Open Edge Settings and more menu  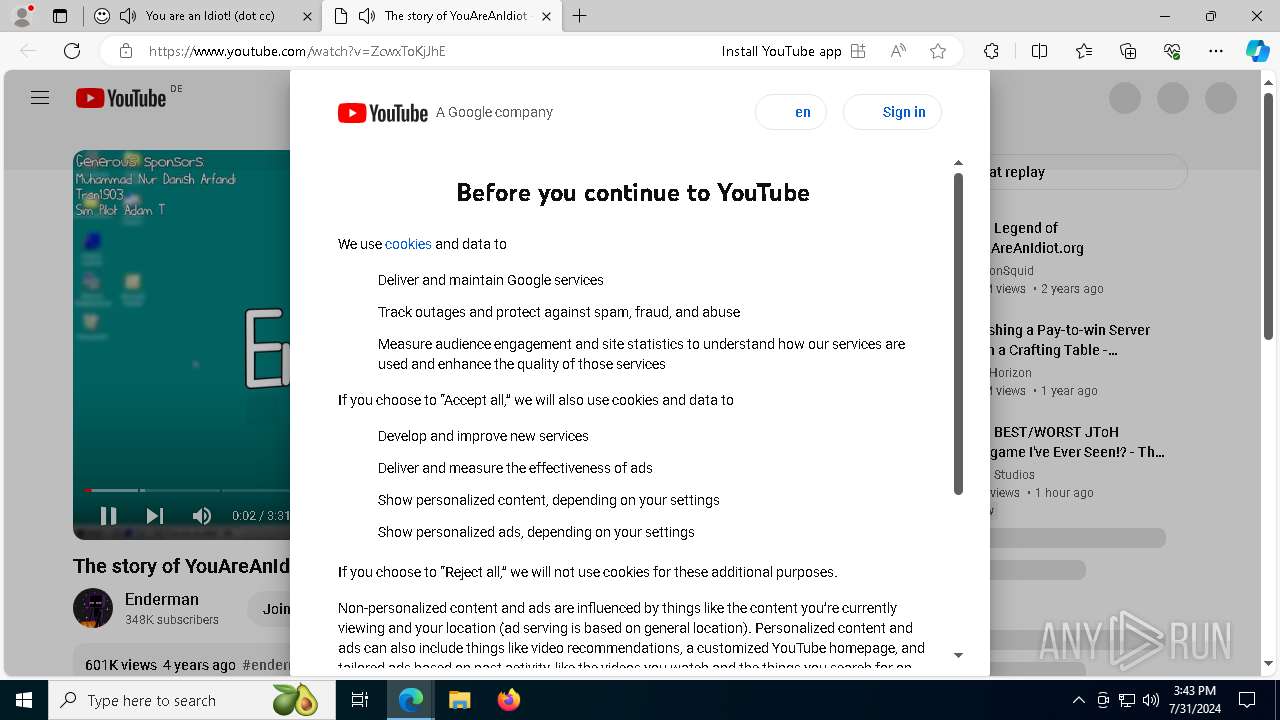click(1216, 51)
